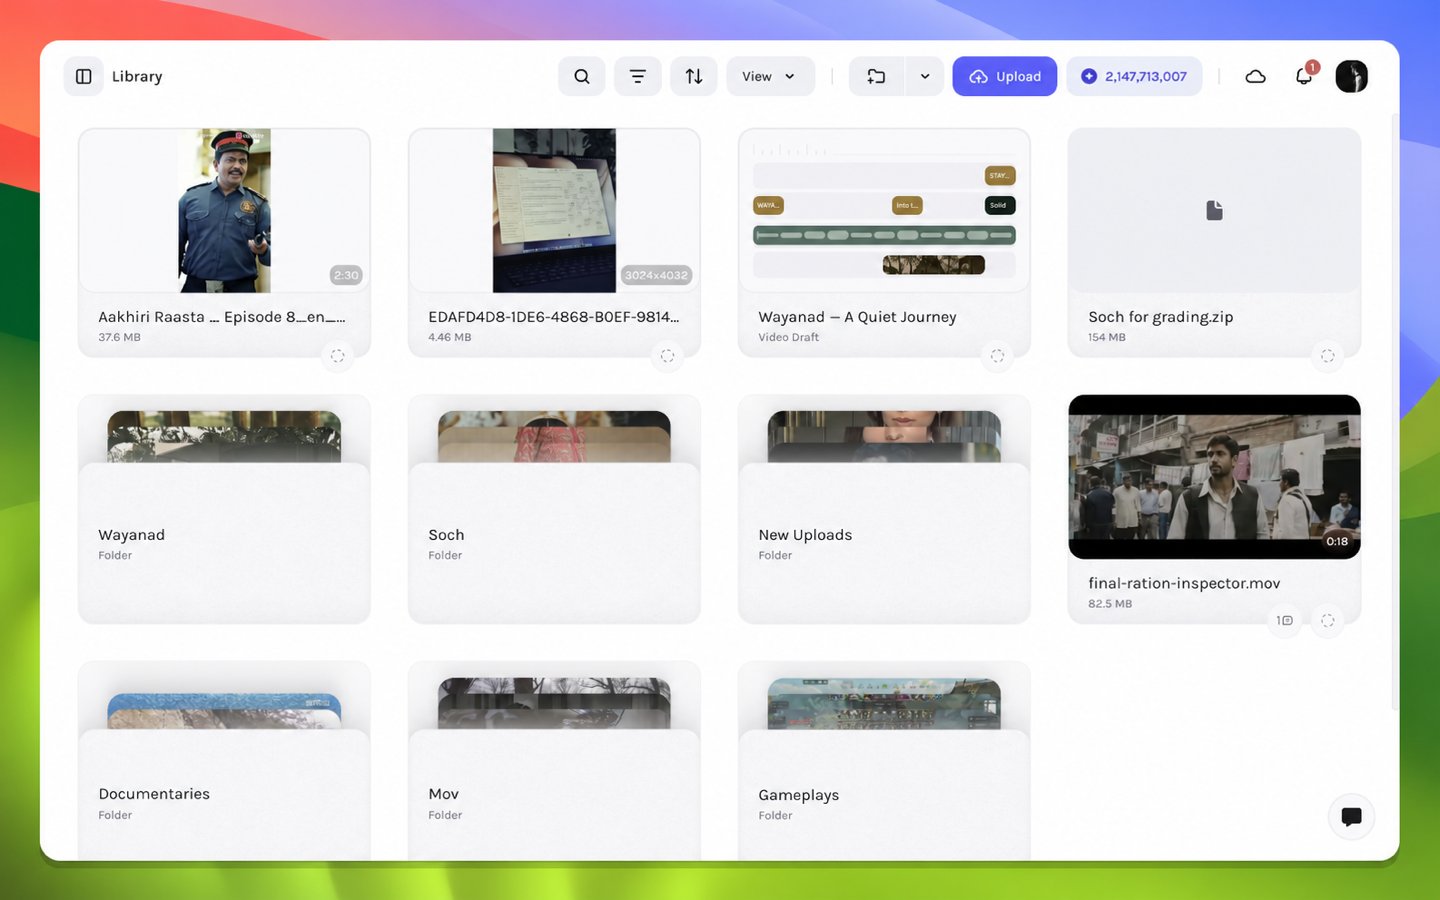This screenshot has width=1440, height=900.
Task: Click the 82.5 MB size label
Action: tap(1110, 604)
